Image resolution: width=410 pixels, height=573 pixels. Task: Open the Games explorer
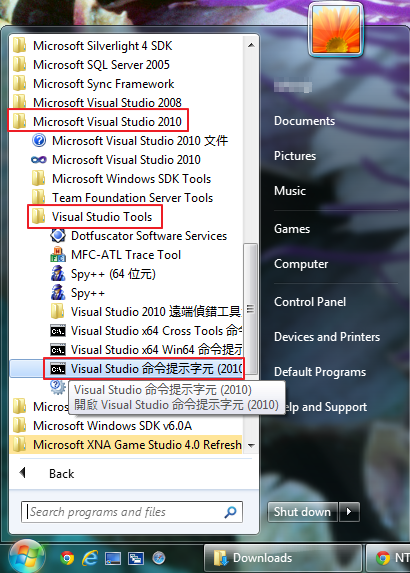[x=292, y=229]
